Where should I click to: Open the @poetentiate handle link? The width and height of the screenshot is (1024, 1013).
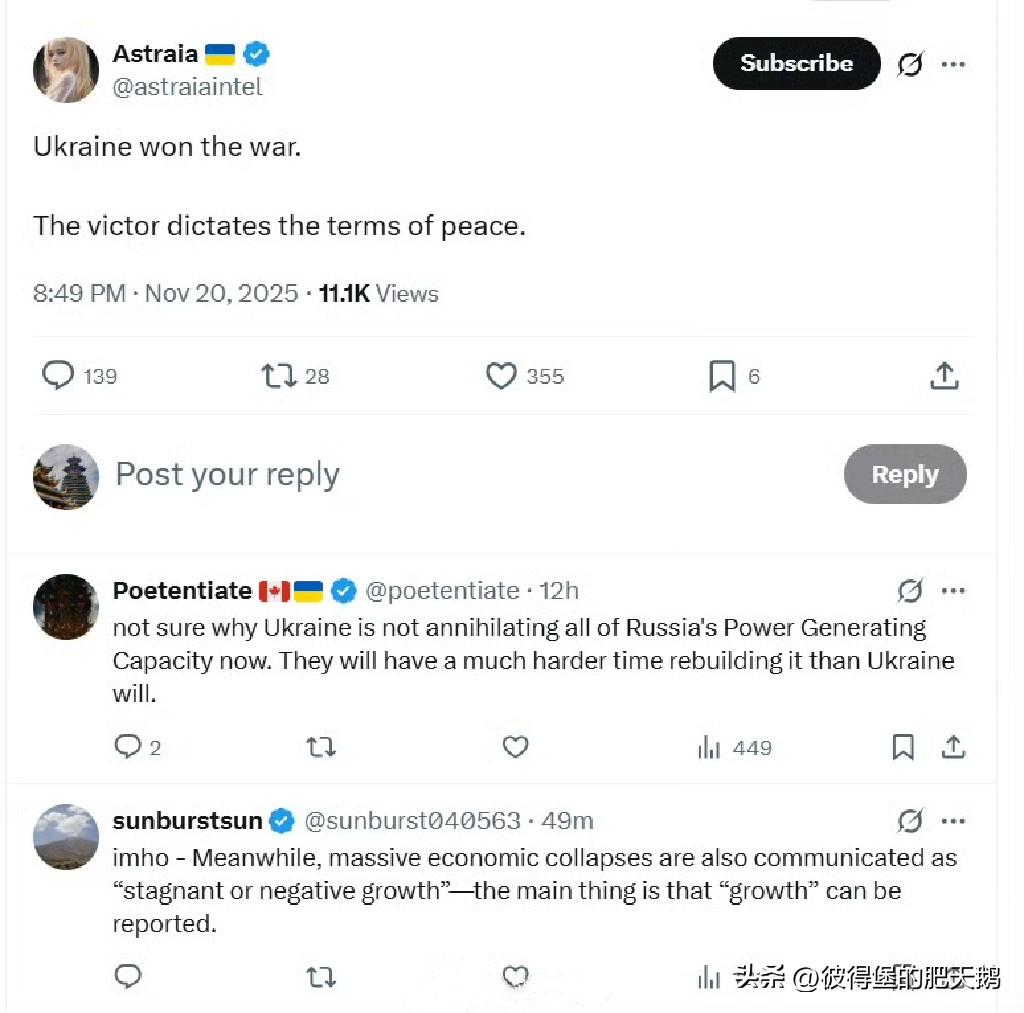[x=442, y=591]
